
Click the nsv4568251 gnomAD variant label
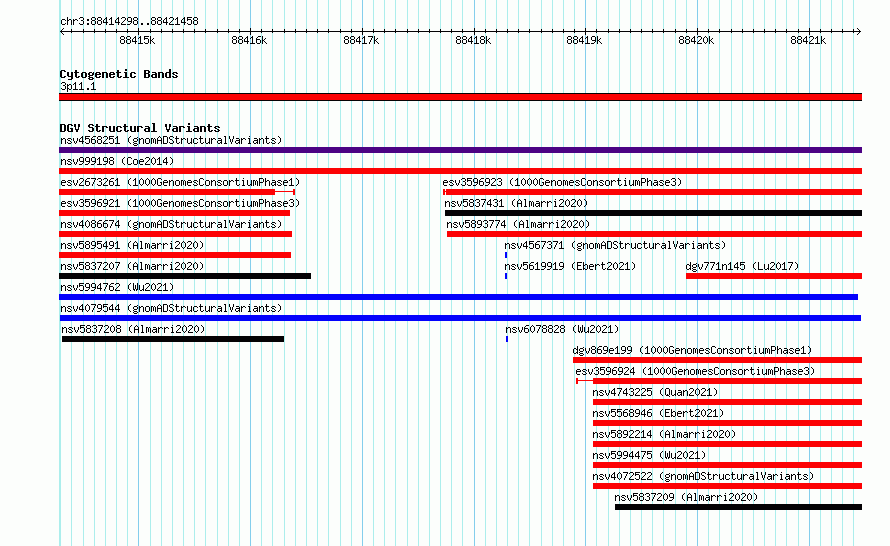click(x=171, y=140)
